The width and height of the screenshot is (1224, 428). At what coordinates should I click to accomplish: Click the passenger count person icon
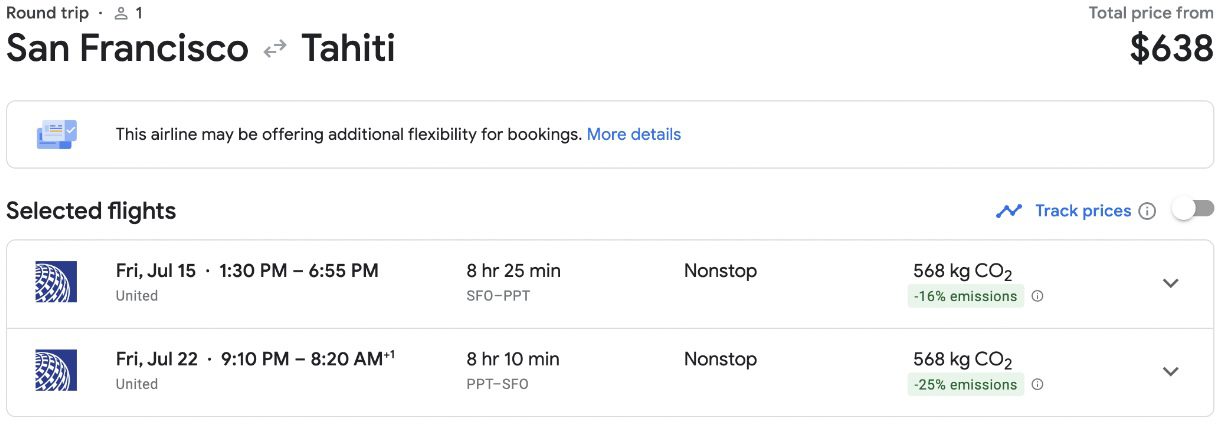click(x=121, y=13)
